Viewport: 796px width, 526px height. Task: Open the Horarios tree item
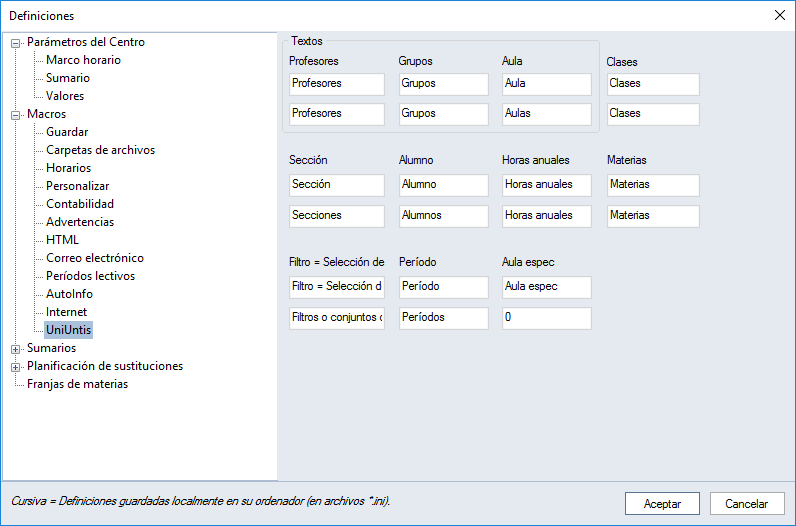[69, 168]
